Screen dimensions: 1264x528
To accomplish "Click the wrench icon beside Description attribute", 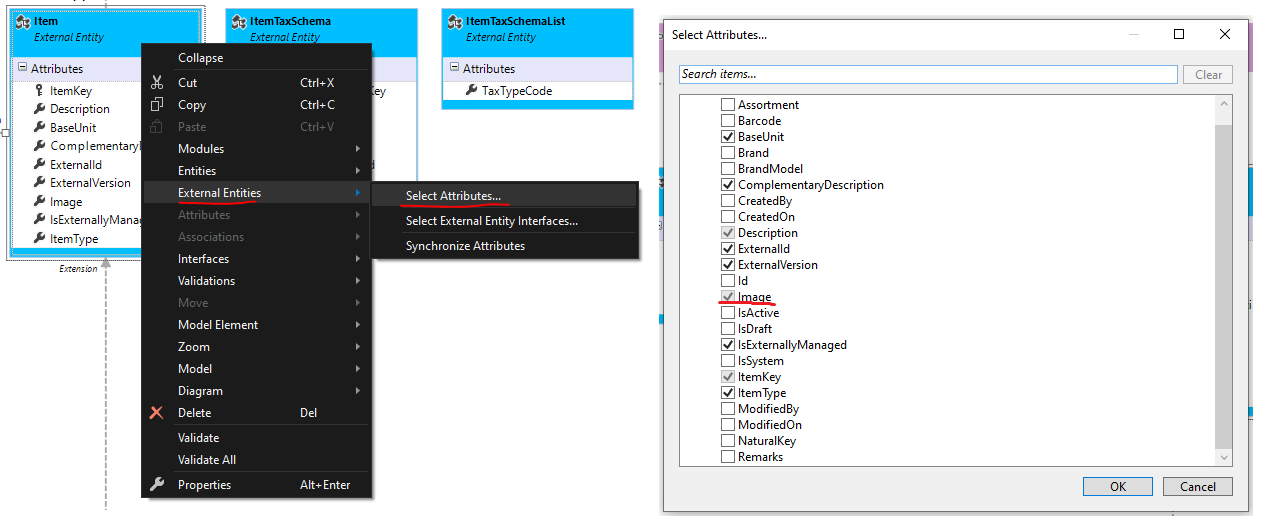I will (x=39, y=109).
